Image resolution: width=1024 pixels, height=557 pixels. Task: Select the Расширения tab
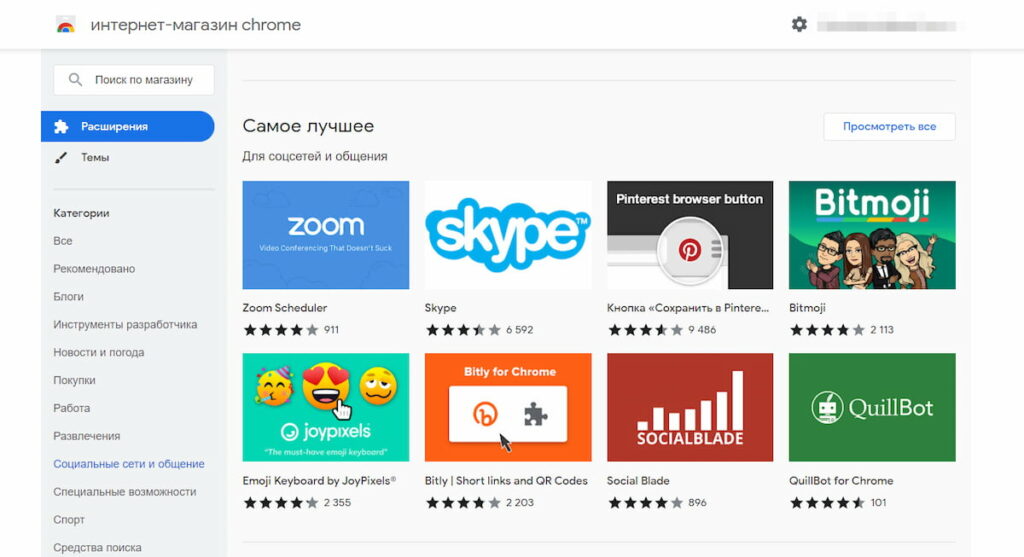tap(127, 127)
